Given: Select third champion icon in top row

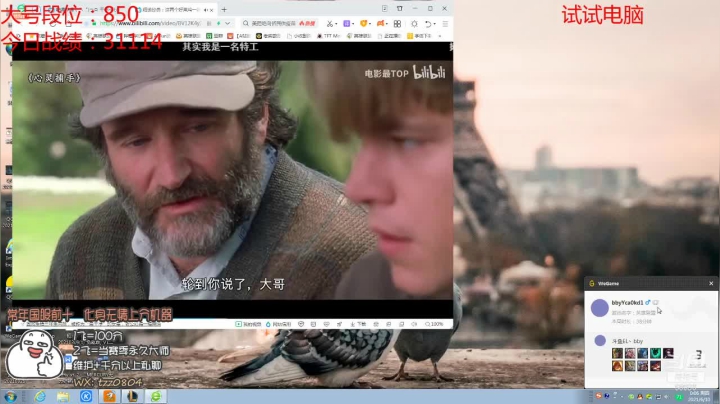Looking at the screenshot, I should pyautogui.click(x=642, y=353).
